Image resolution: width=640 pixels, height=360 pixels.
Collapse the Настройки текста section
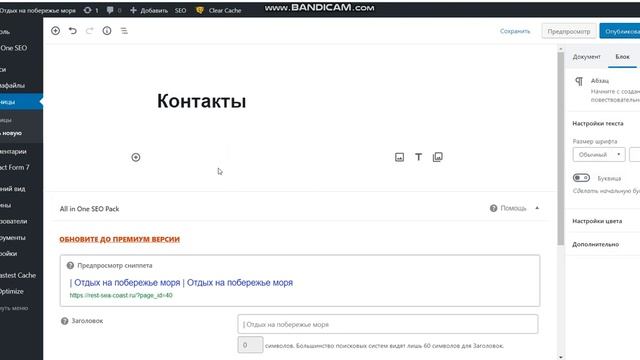[x=602, y=123]
